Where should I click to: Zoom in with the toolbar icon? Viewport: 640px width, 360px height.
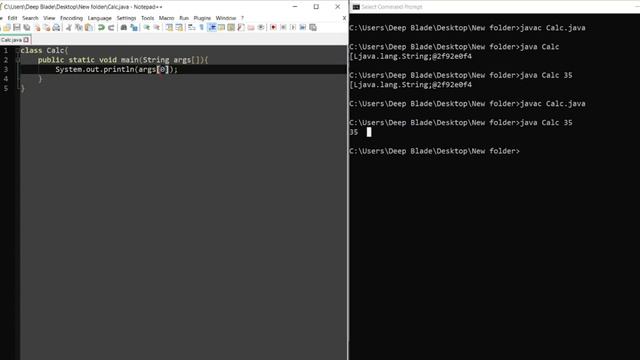(147, 27)
